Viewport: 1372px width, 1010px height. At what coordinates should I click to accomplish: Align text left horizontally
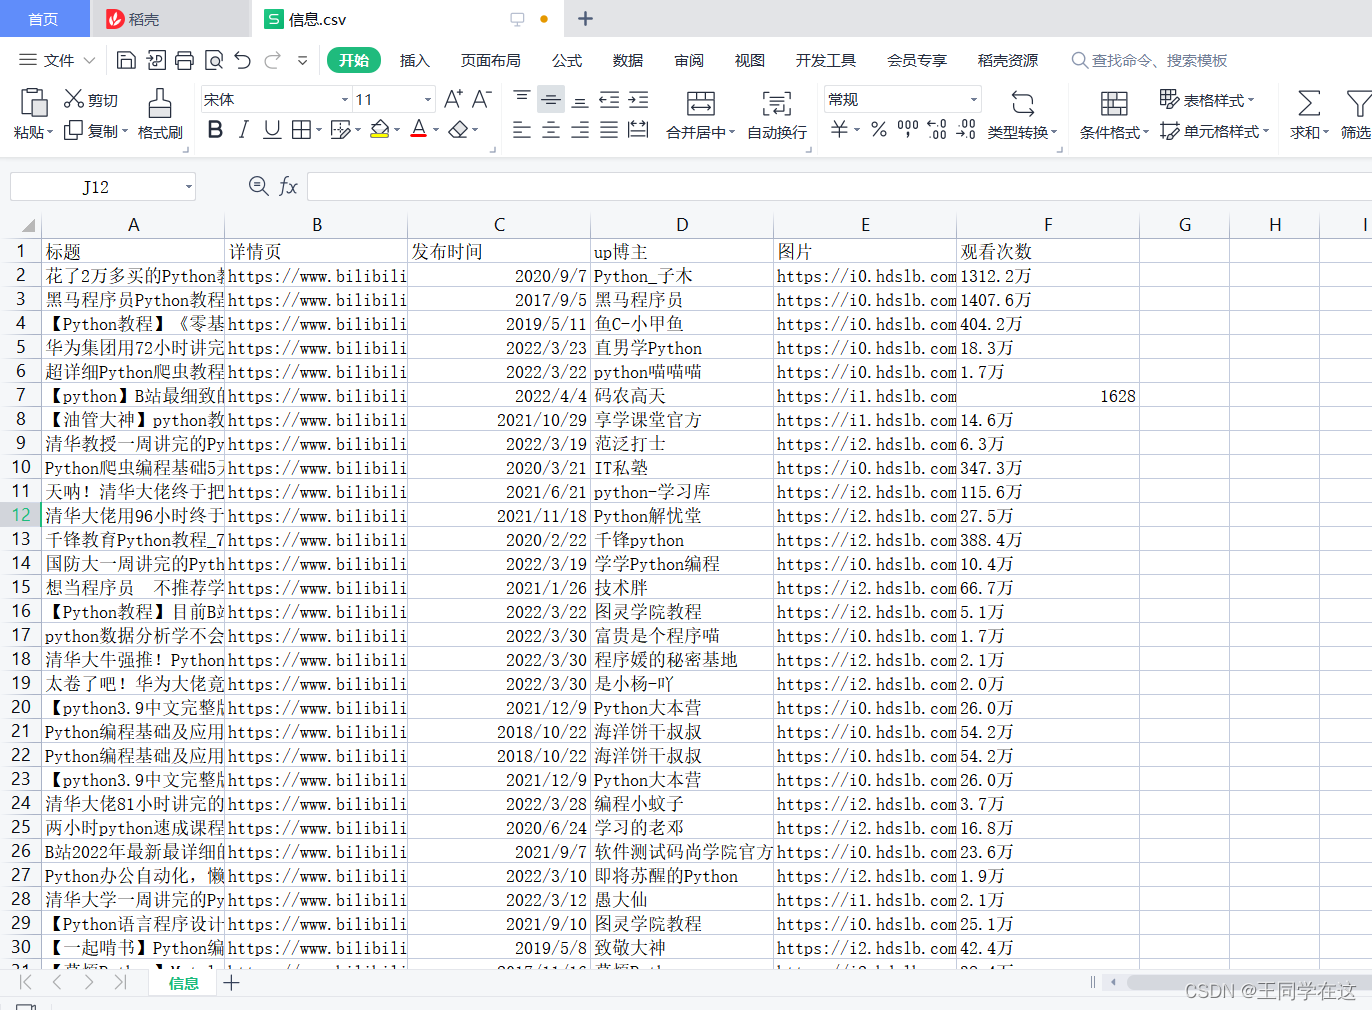click(x=522, y=130)
